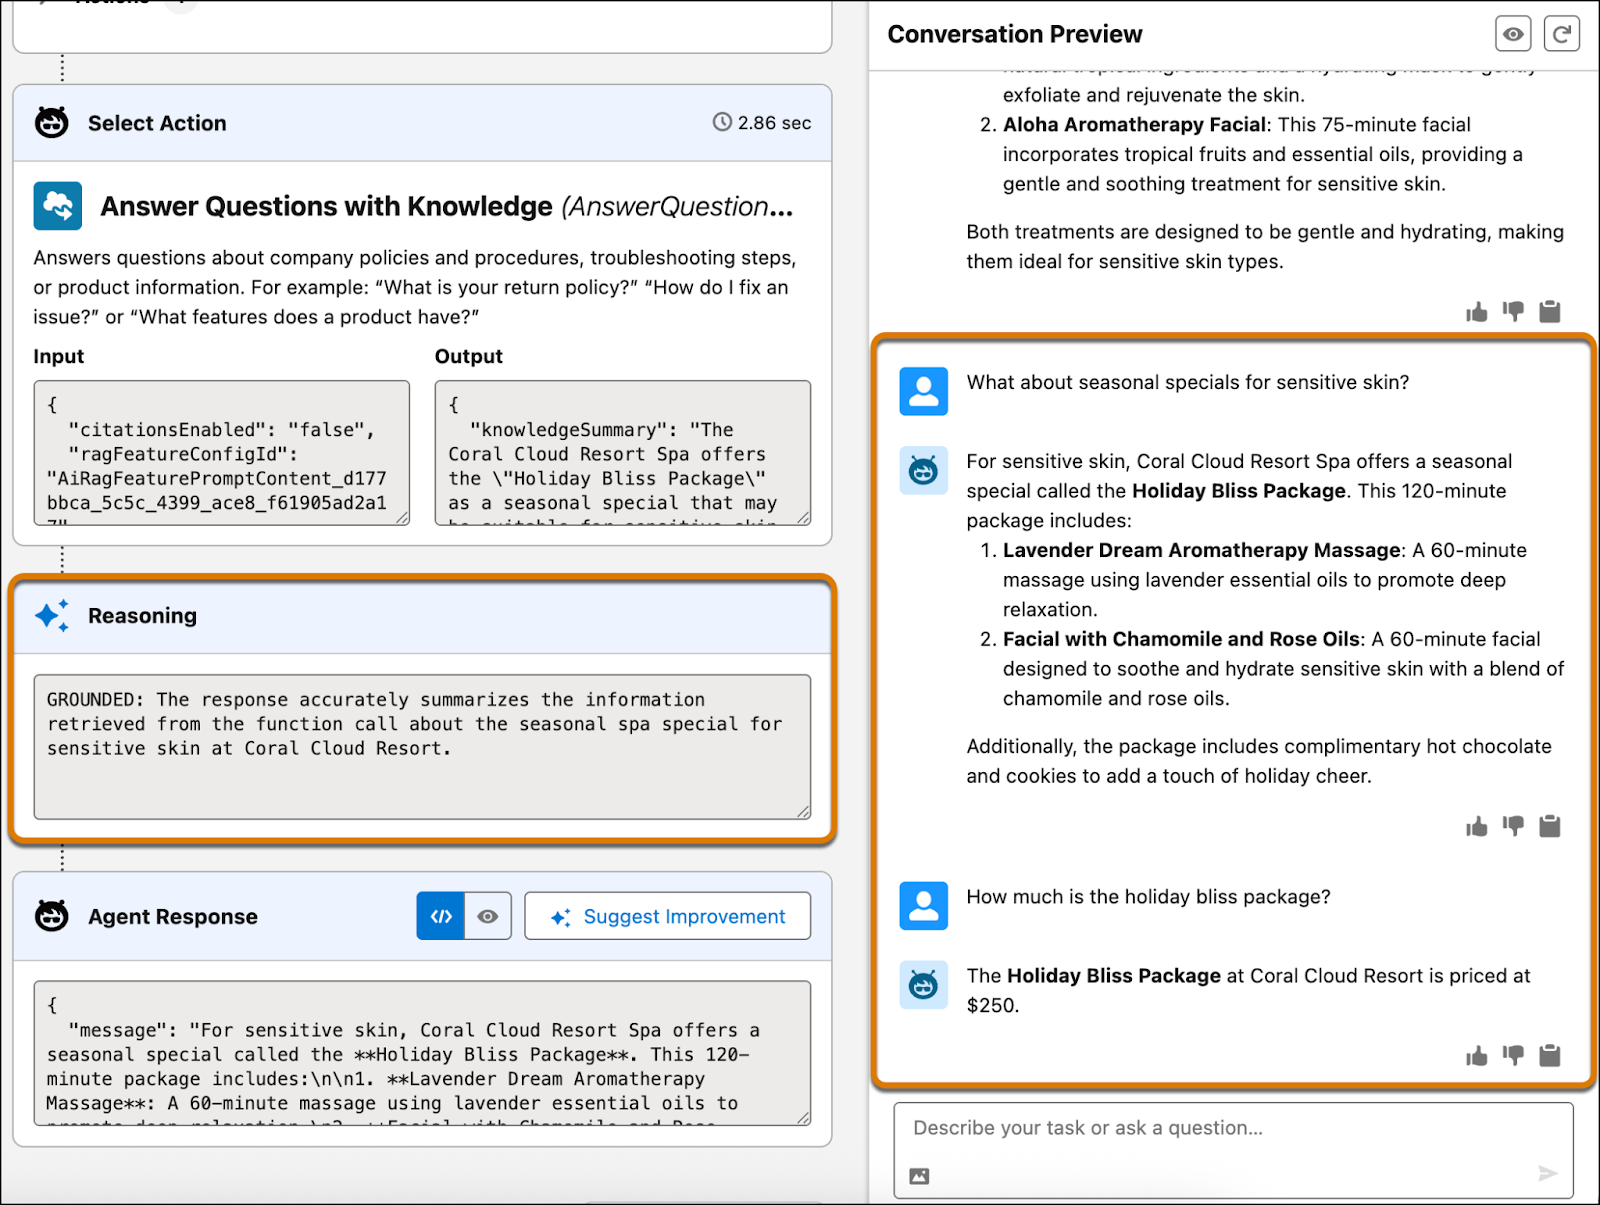The width and height of the screenshot is (1600, 1205).
Task: Copy the gentle and hydrating treatments reply
Action: 1550,312
